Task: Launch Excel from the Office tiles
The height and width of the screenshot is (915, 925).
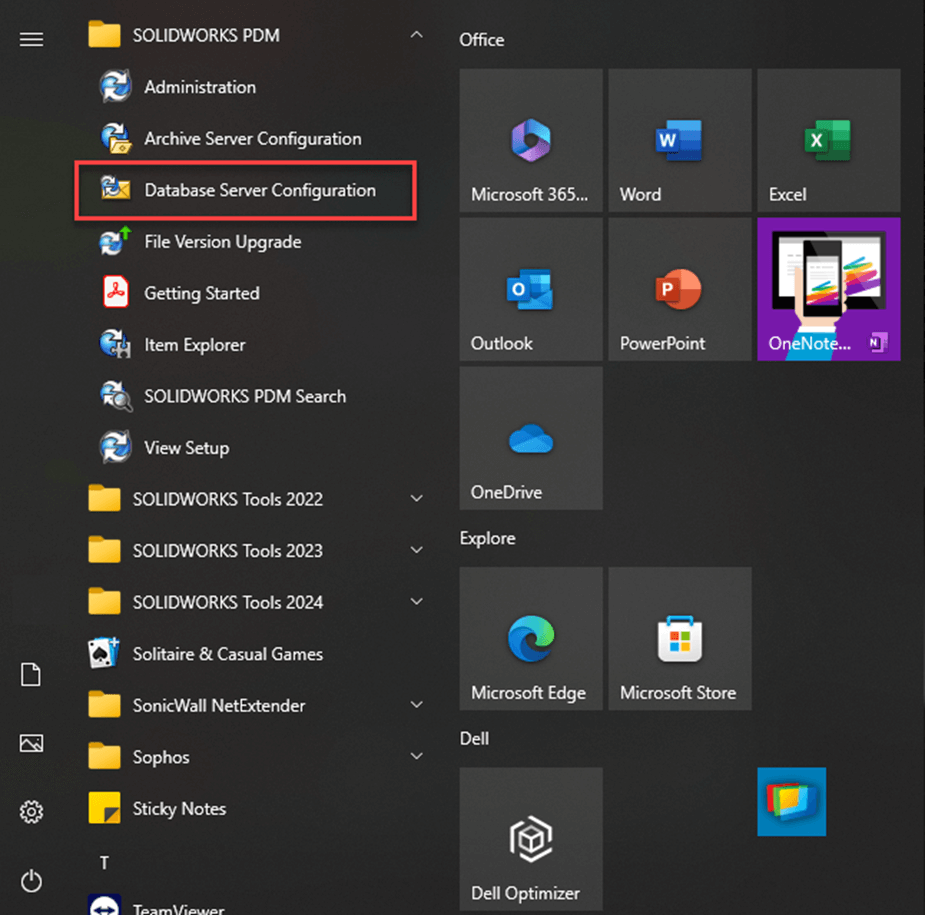Action: click(x=828, y=140)
